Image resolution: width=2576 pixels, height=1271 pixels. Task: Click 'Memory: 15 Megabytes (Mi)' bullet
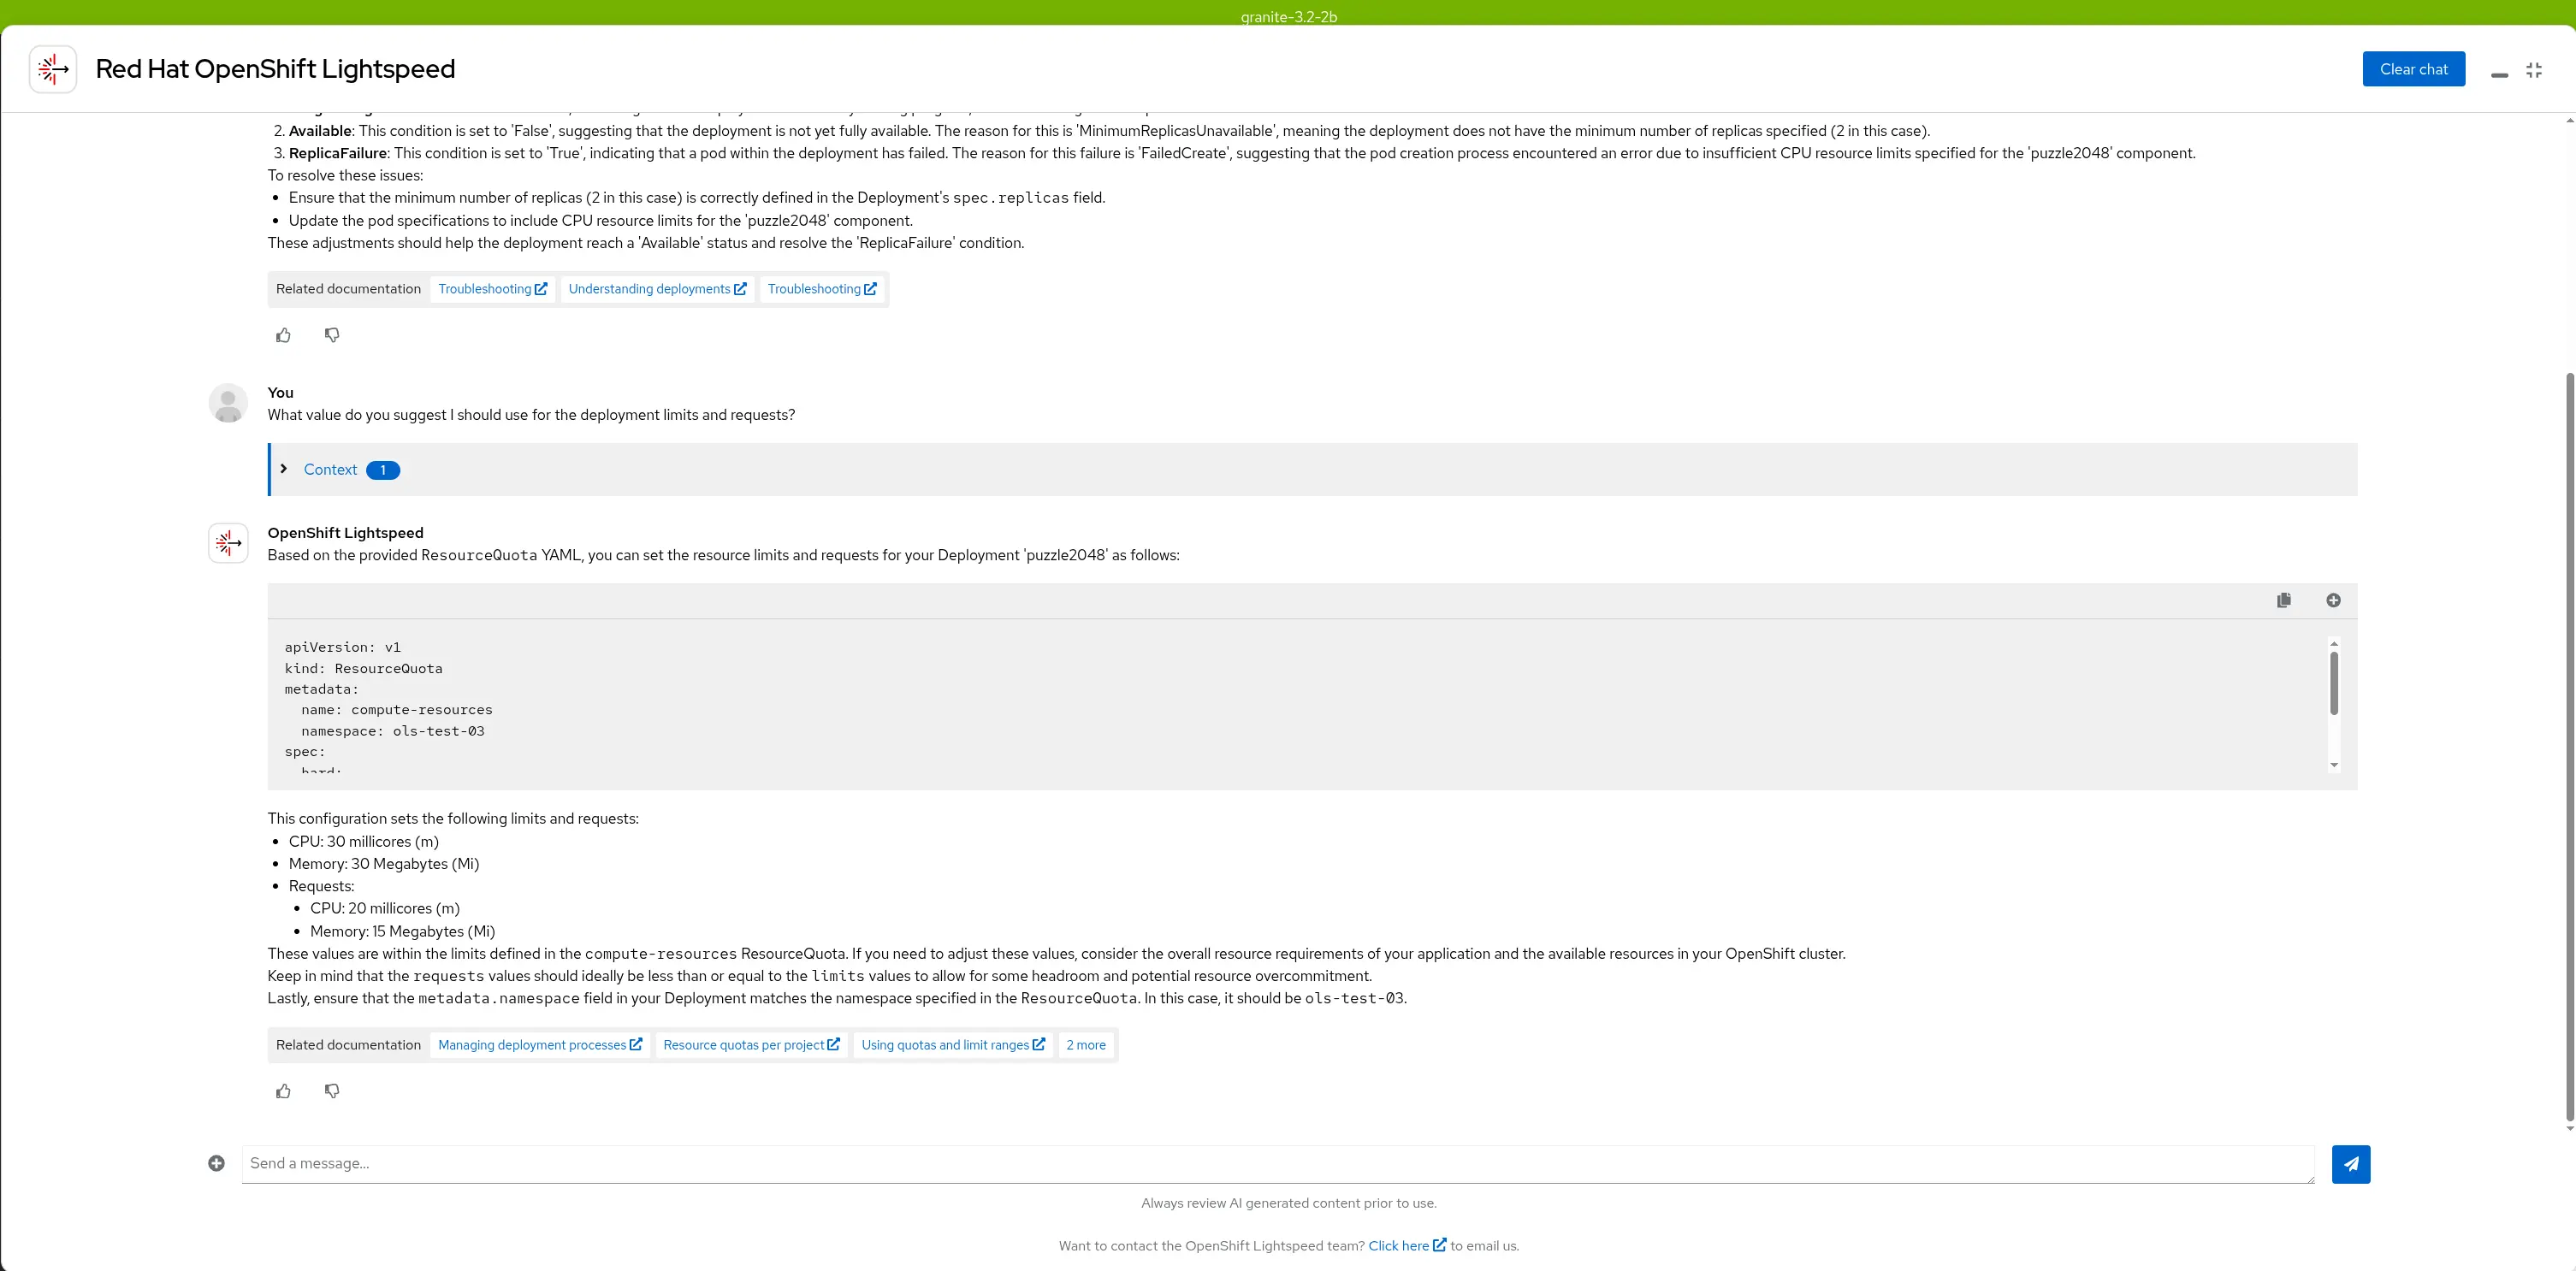coord(402,931)
